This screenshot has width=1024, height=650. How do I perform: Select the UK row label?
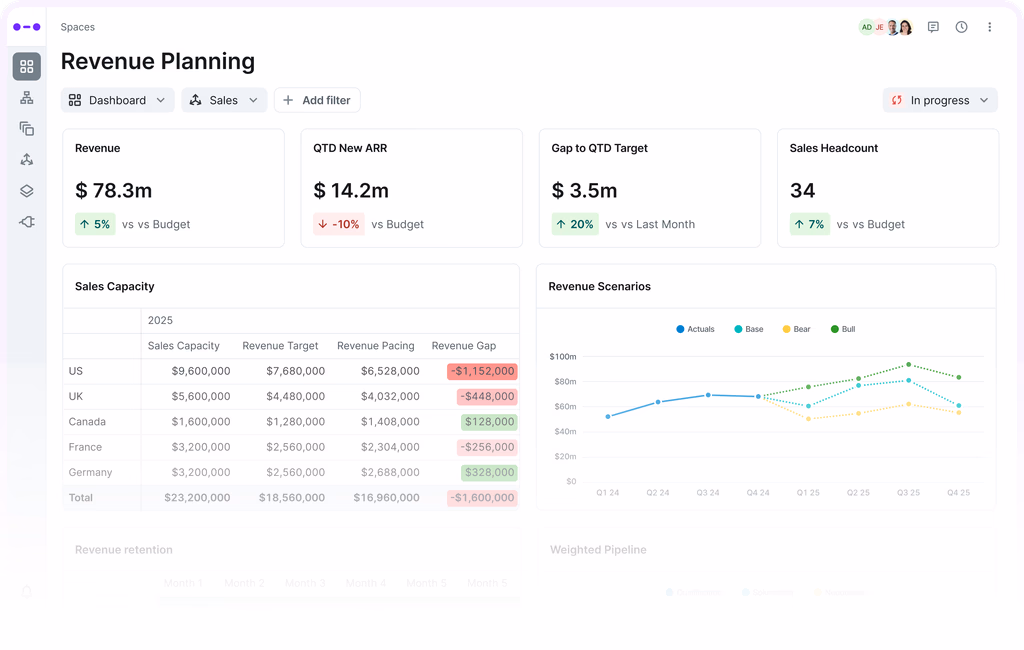[76, 397]
